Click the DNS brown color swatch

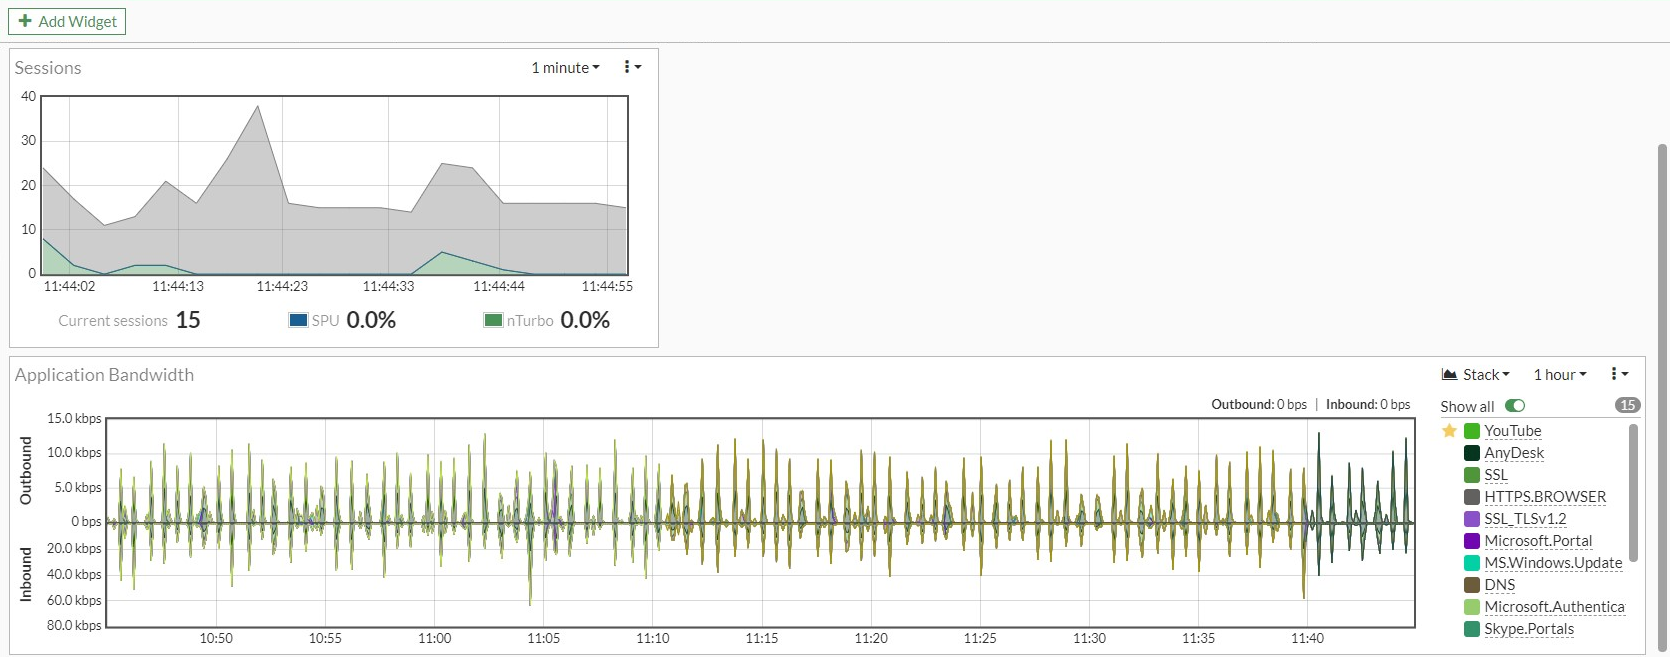click(x=1472, y=585)
